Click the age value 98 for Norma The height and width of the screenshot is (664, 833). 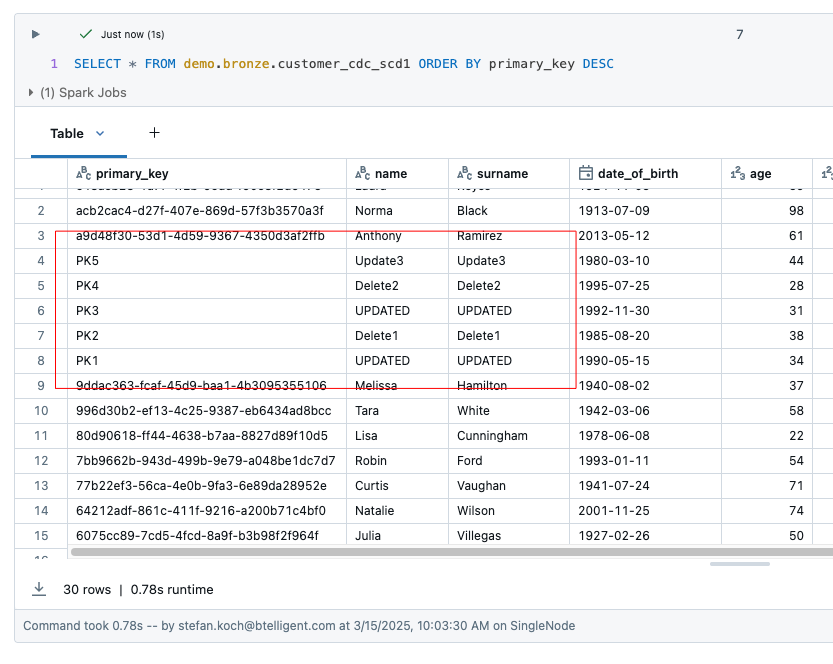coord(796,211)
